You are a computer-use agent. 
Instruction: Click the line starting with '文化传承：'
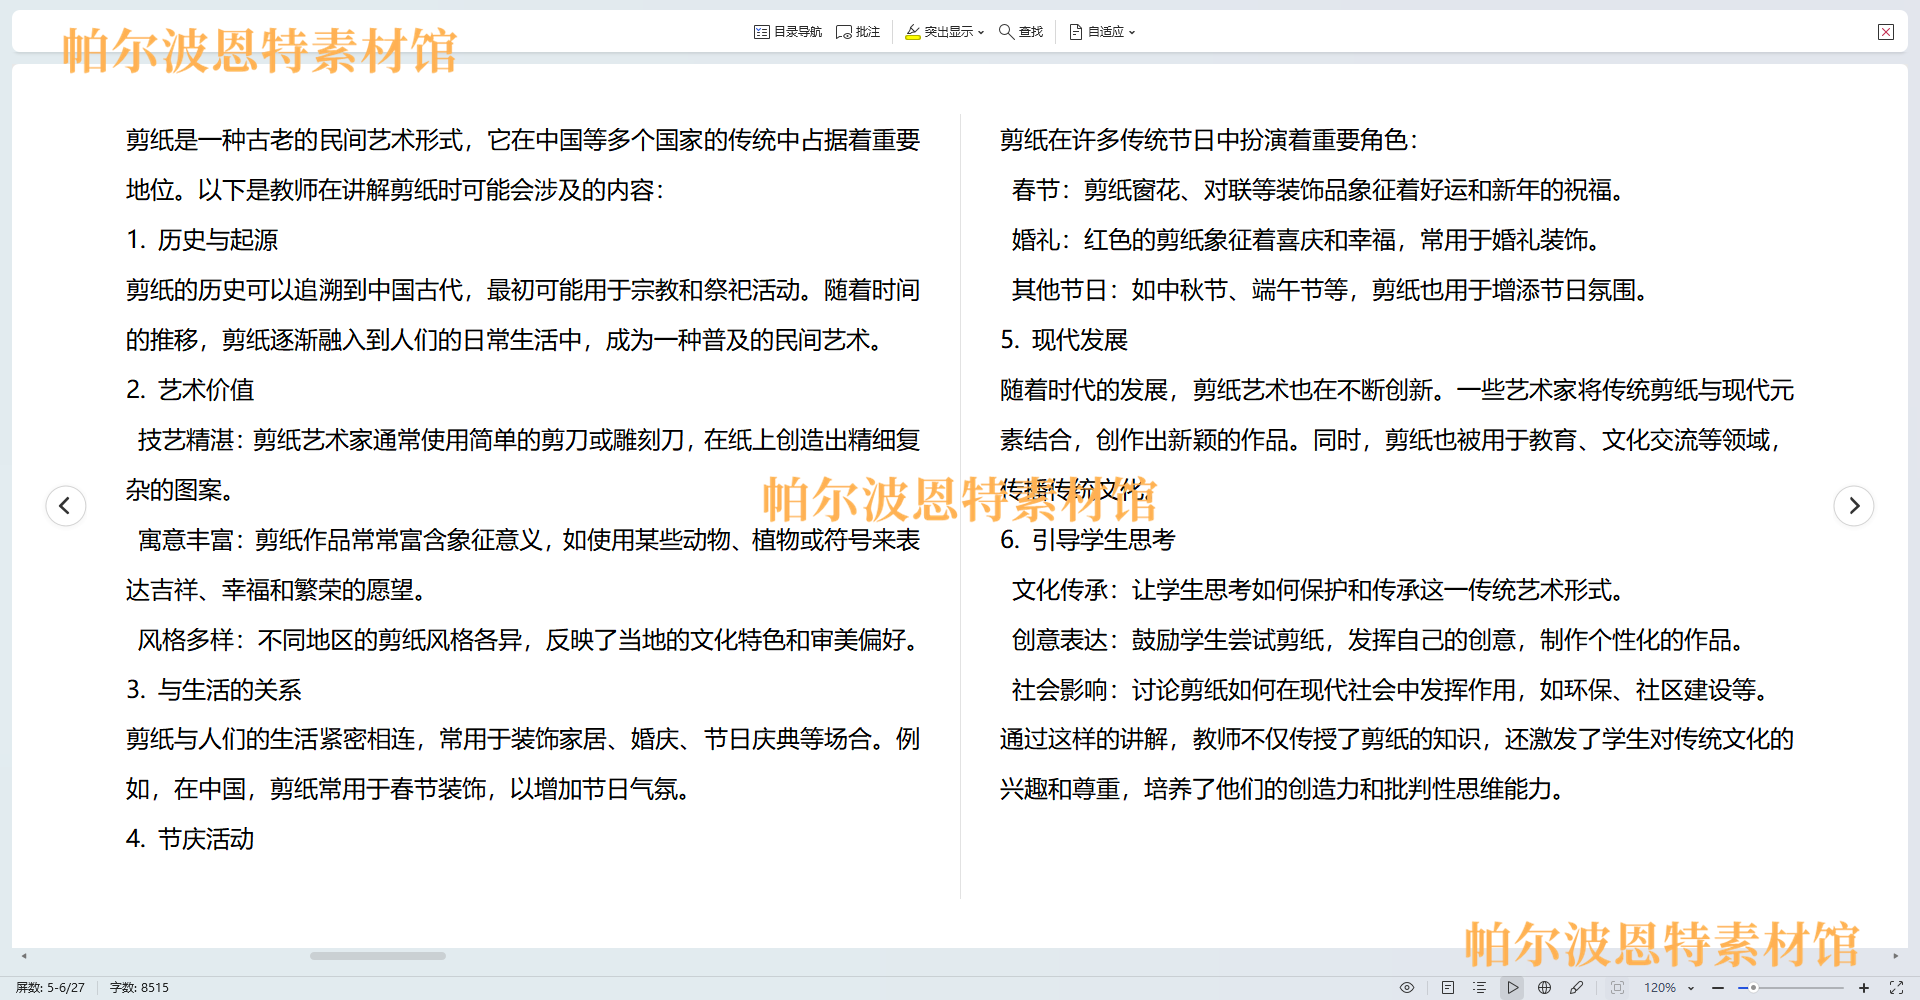click(x=1317, y=590)
